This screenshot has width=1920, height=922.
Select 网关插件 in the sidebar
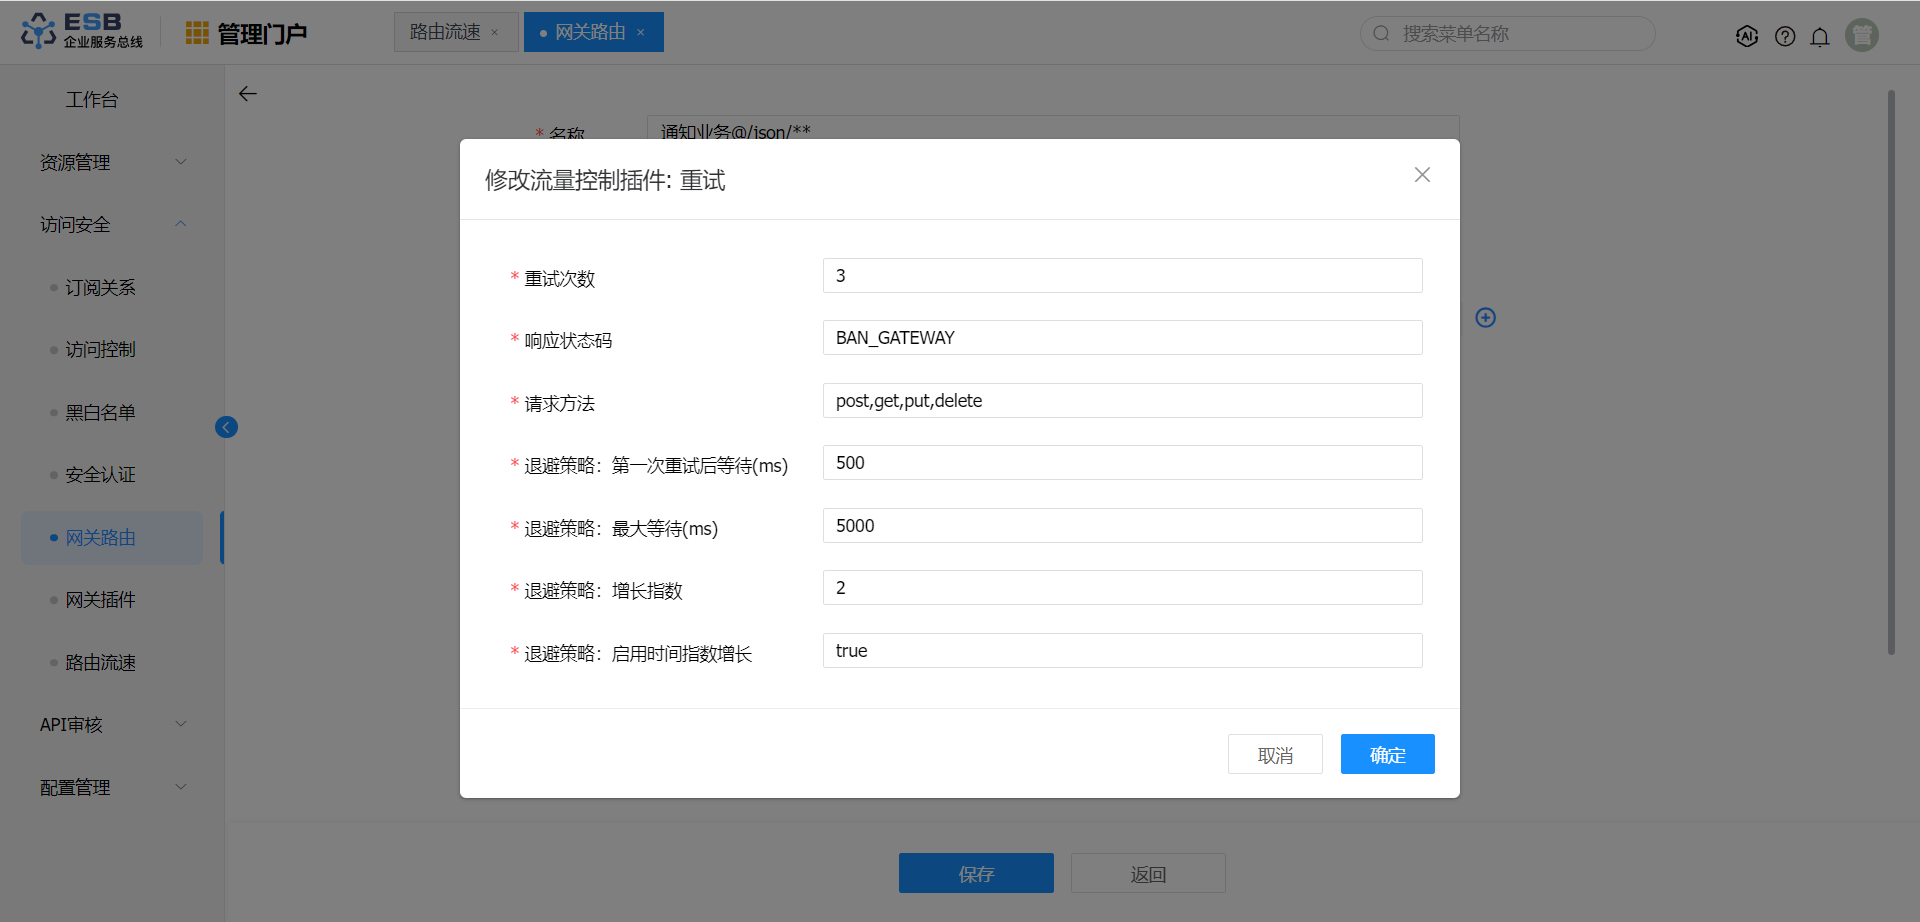[100, 600]
